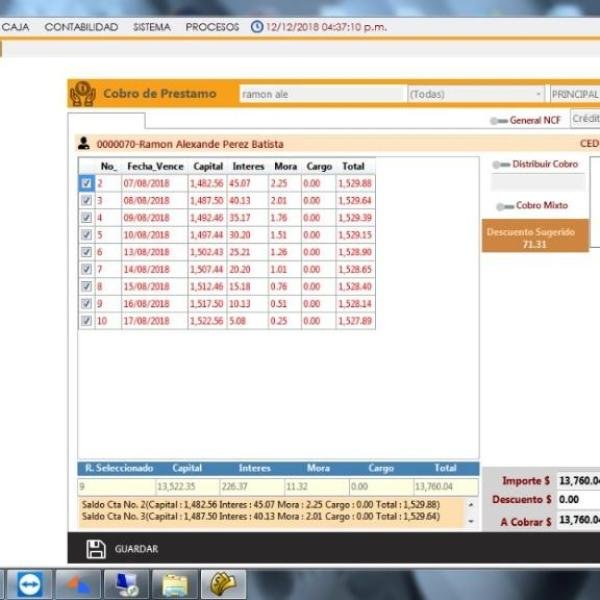The height and width of the screenshot is (600, 600).
Task: Uncheck installment No. 5 checkbox
Action: [86, 235]
